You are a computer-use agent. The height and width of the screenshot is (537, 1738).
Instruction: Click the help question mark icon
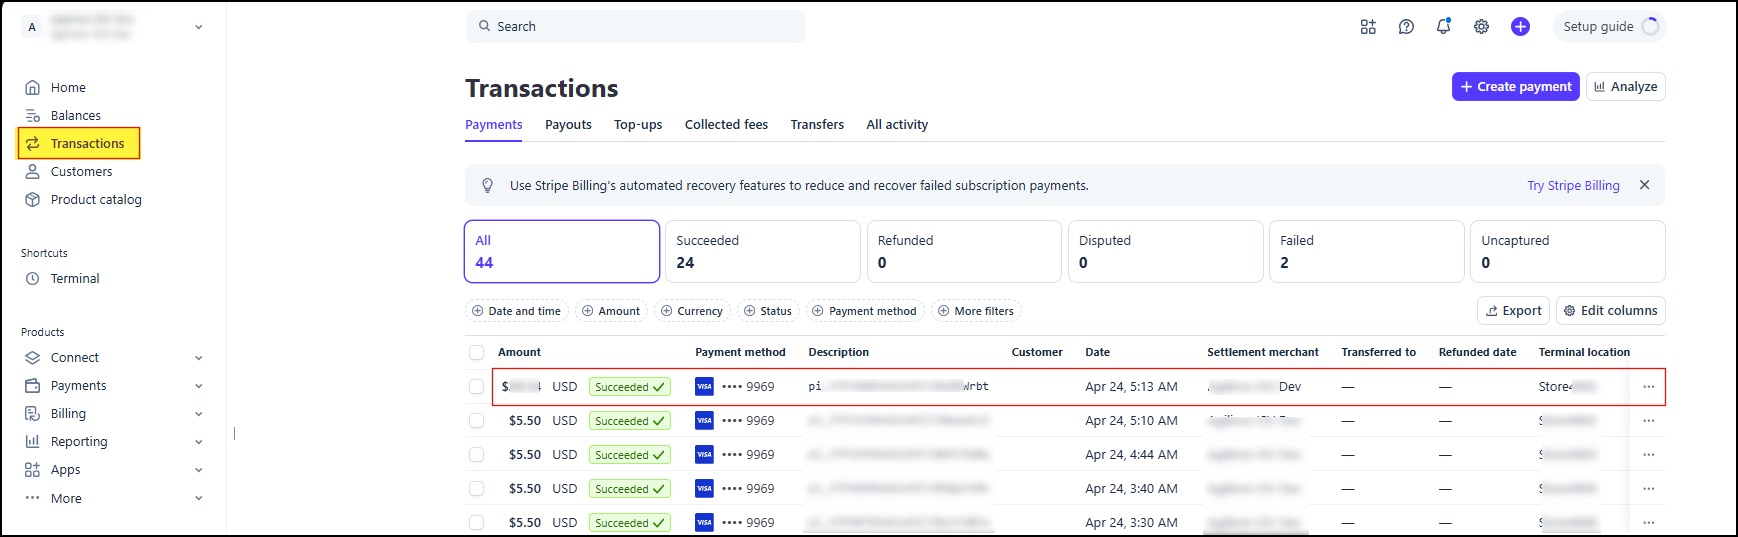[x=1406, y=27]
